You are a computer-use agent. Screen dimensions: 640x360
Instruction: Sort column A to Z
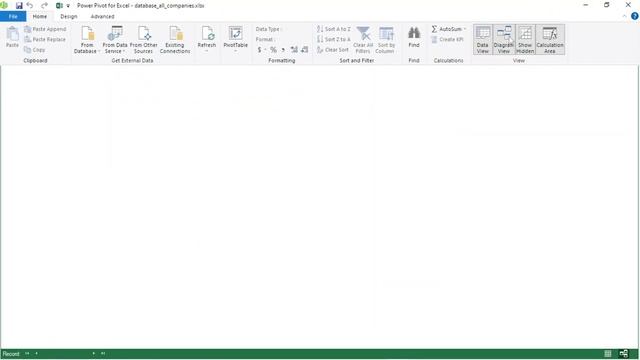point(333,29)
